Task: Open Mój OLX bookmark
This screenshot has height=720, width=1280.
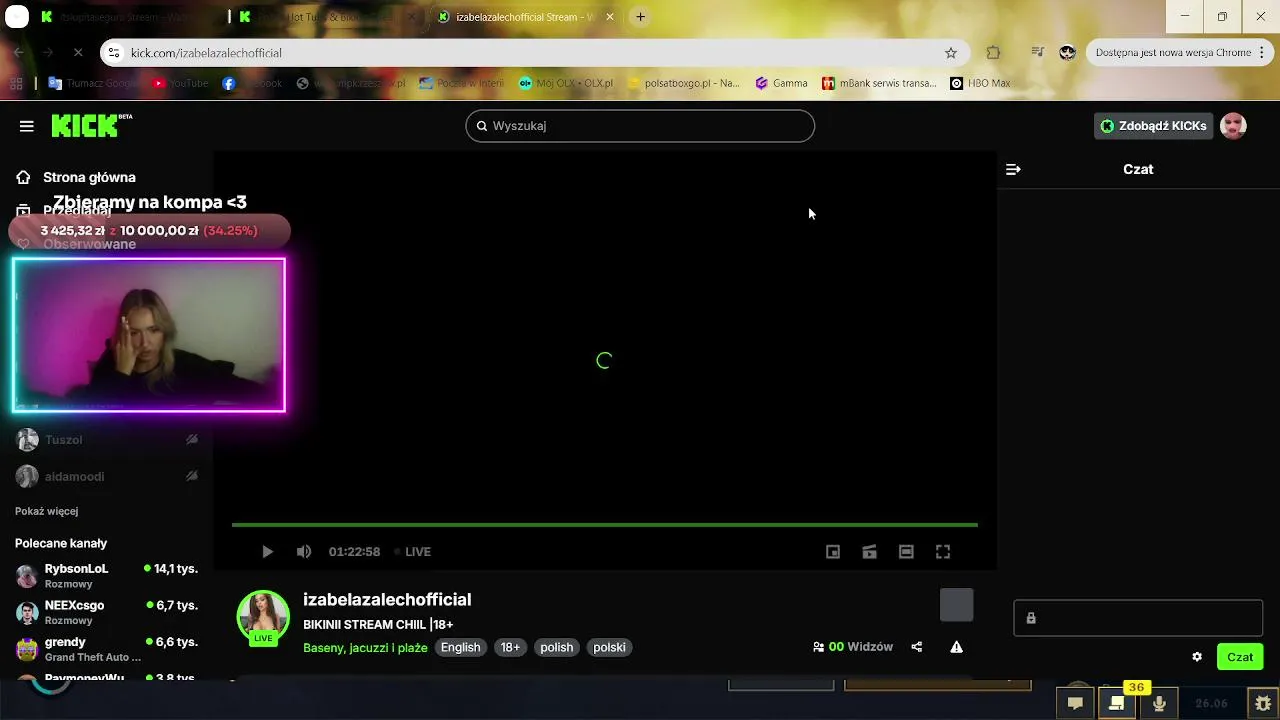Action: 566,83
